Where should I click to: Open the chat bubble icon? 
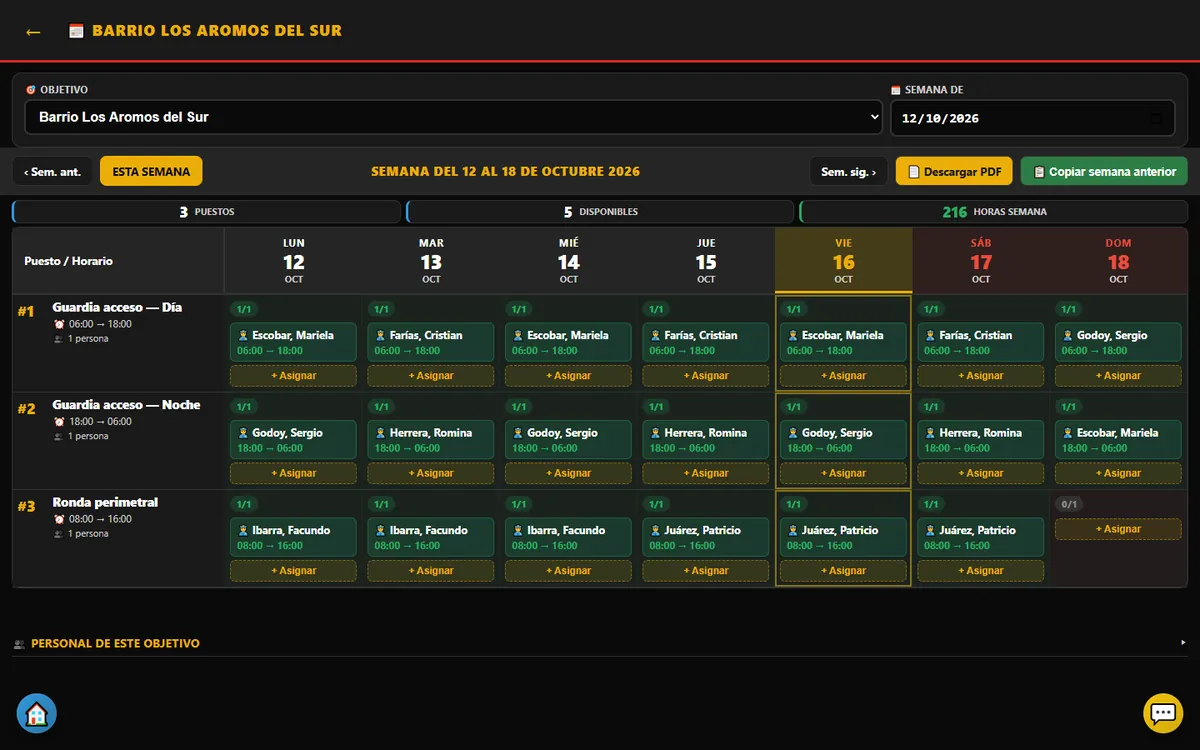(x=1163, y=714)
